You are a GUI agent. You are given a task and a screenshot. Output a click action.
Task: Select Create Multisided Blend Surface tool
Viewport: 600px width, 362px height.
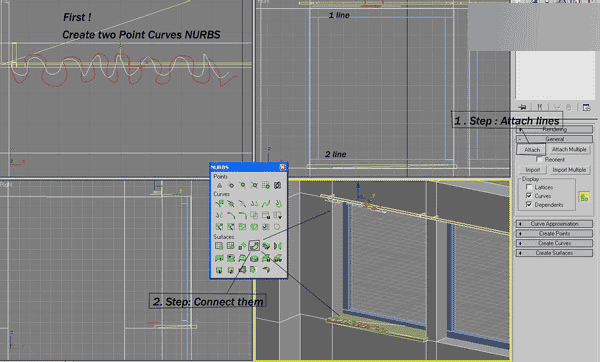click(242, 269)
